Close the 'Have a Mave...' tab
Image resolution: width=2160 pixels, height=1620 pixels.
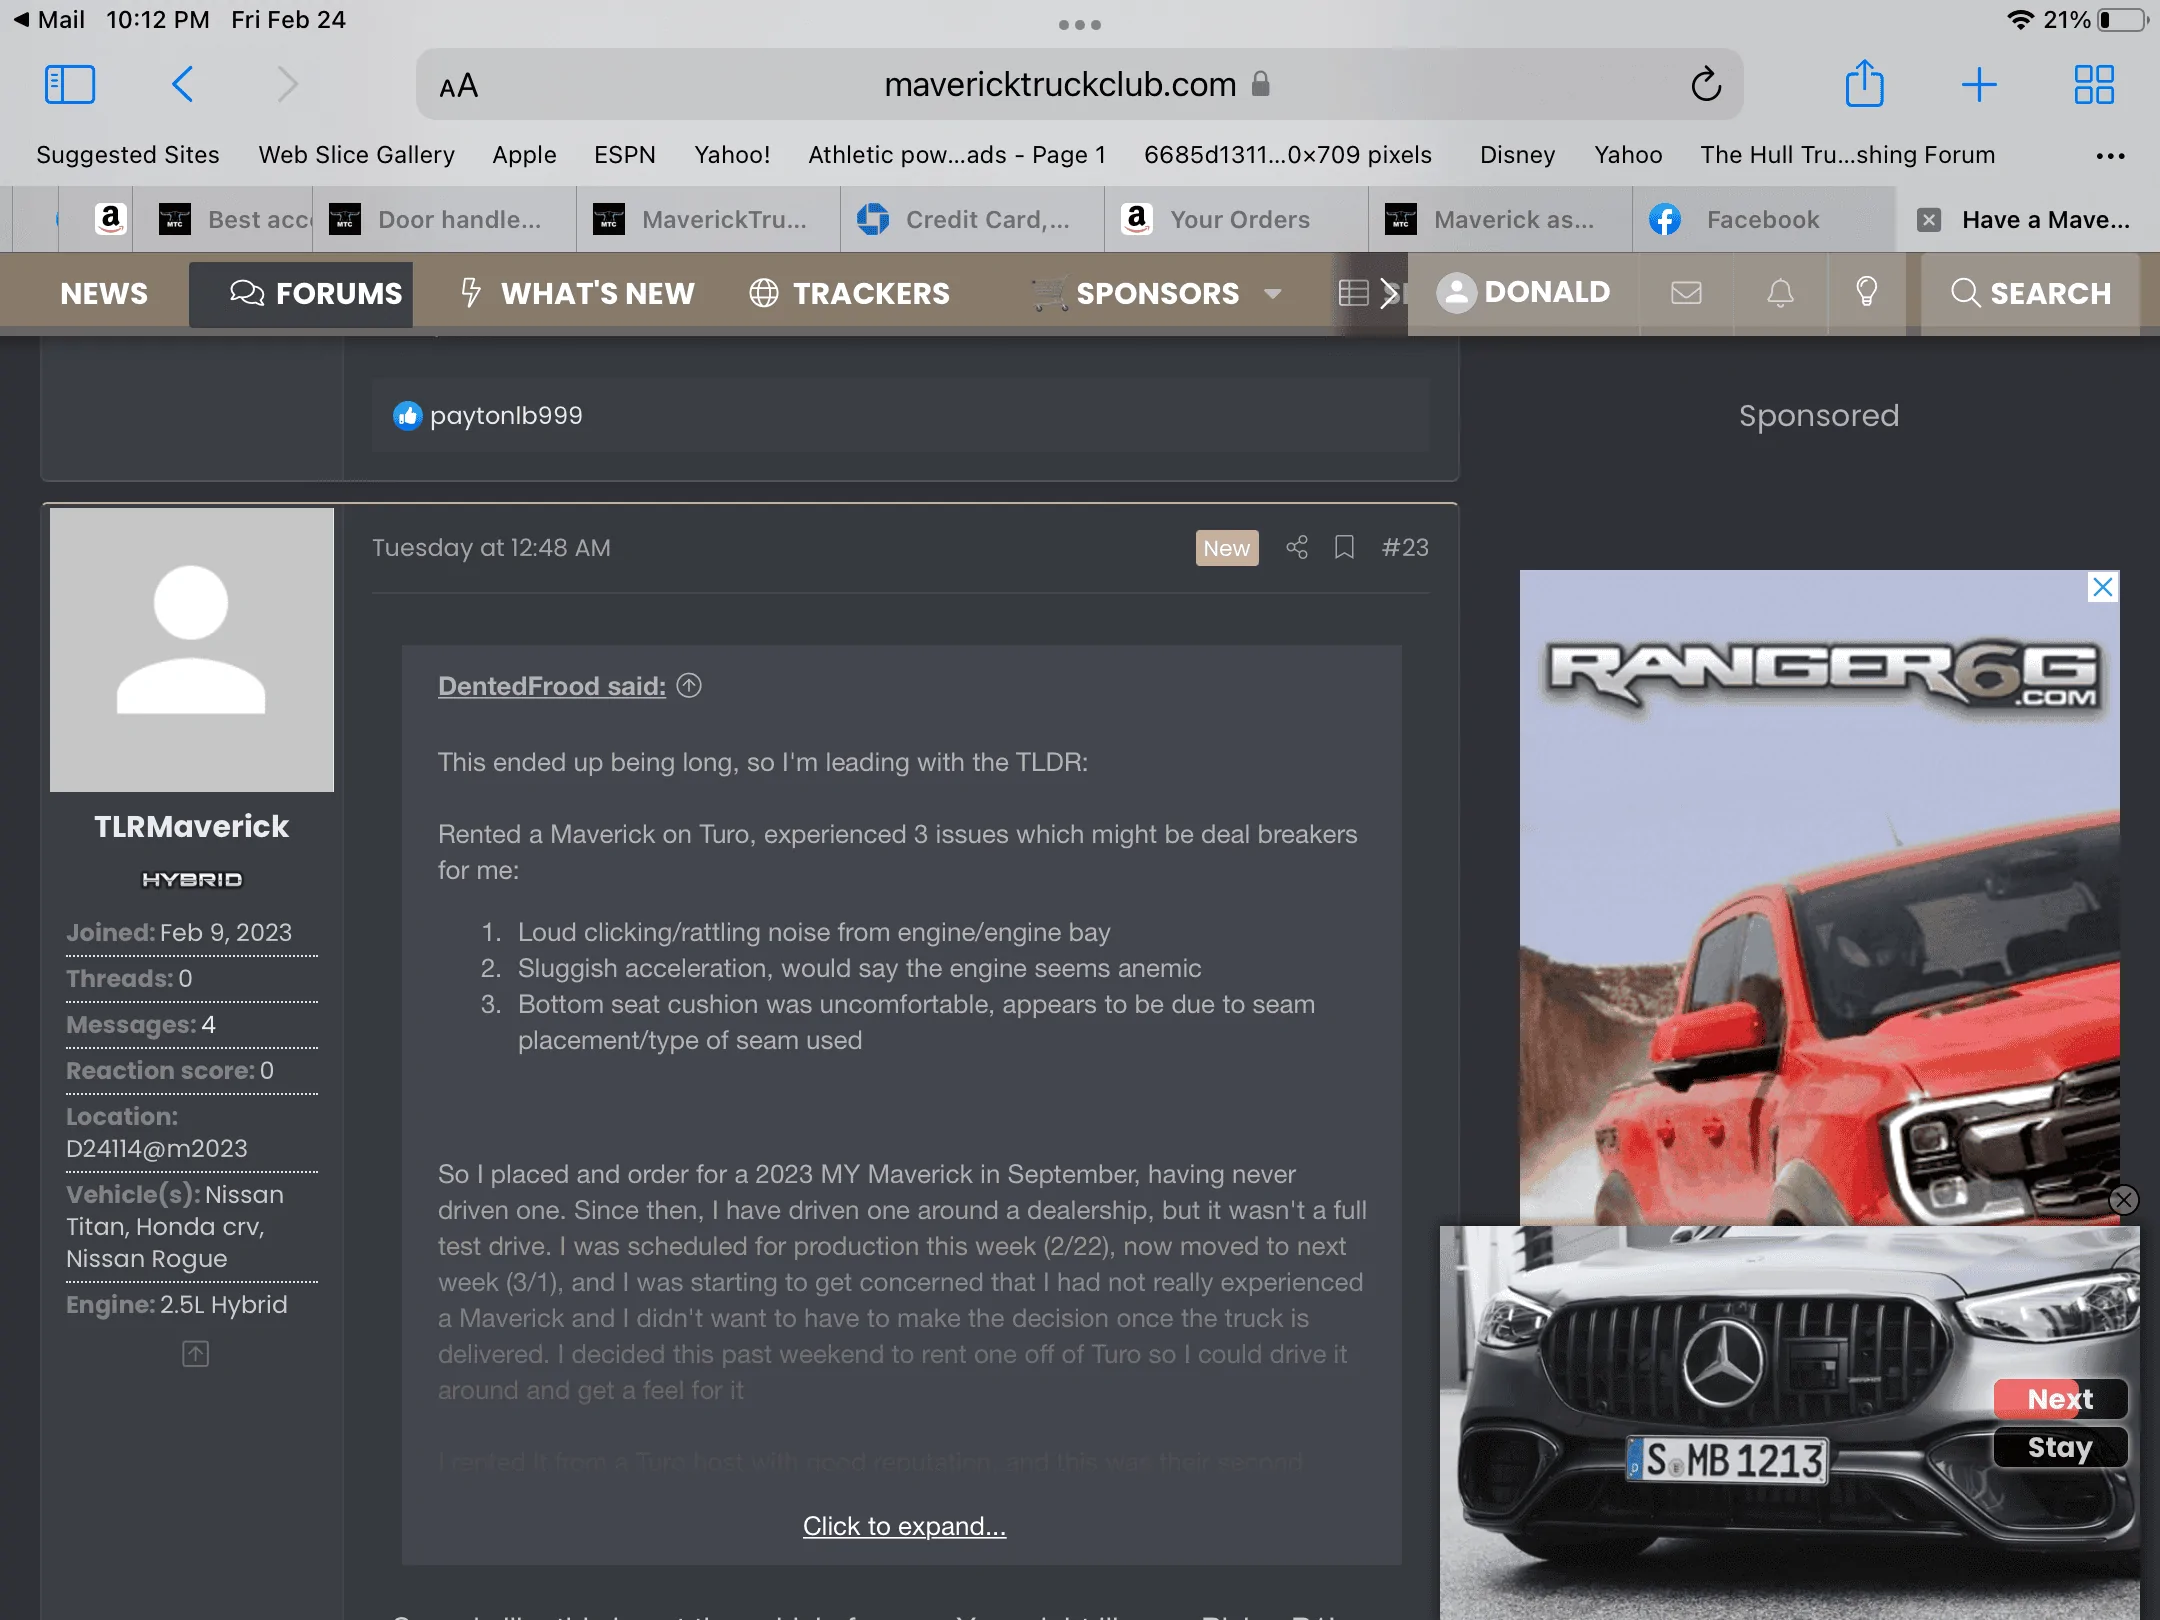(x=1929, y=220)
